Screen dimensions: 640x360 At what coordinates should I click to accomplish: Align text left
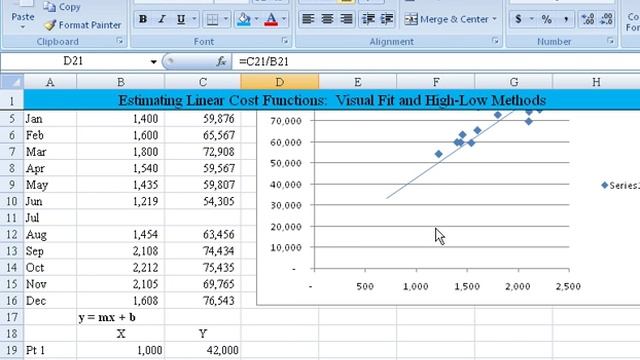(x=308, y=19)
